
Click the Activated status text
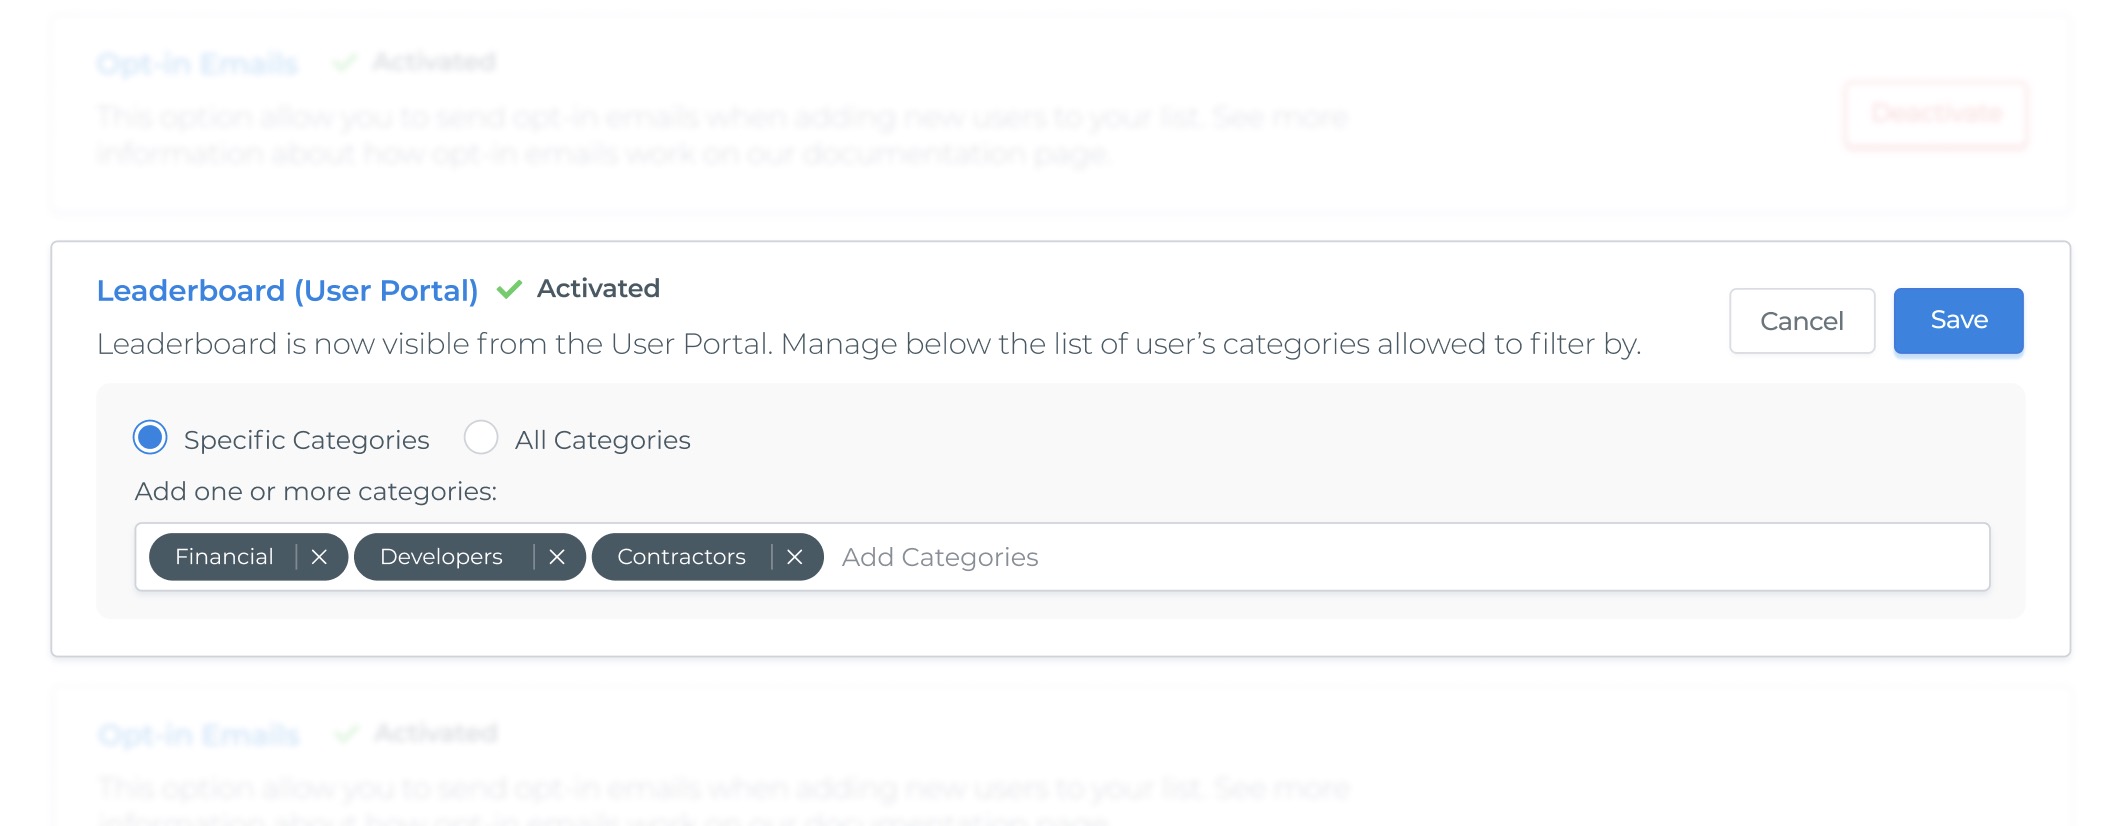(x=598, y=289)
